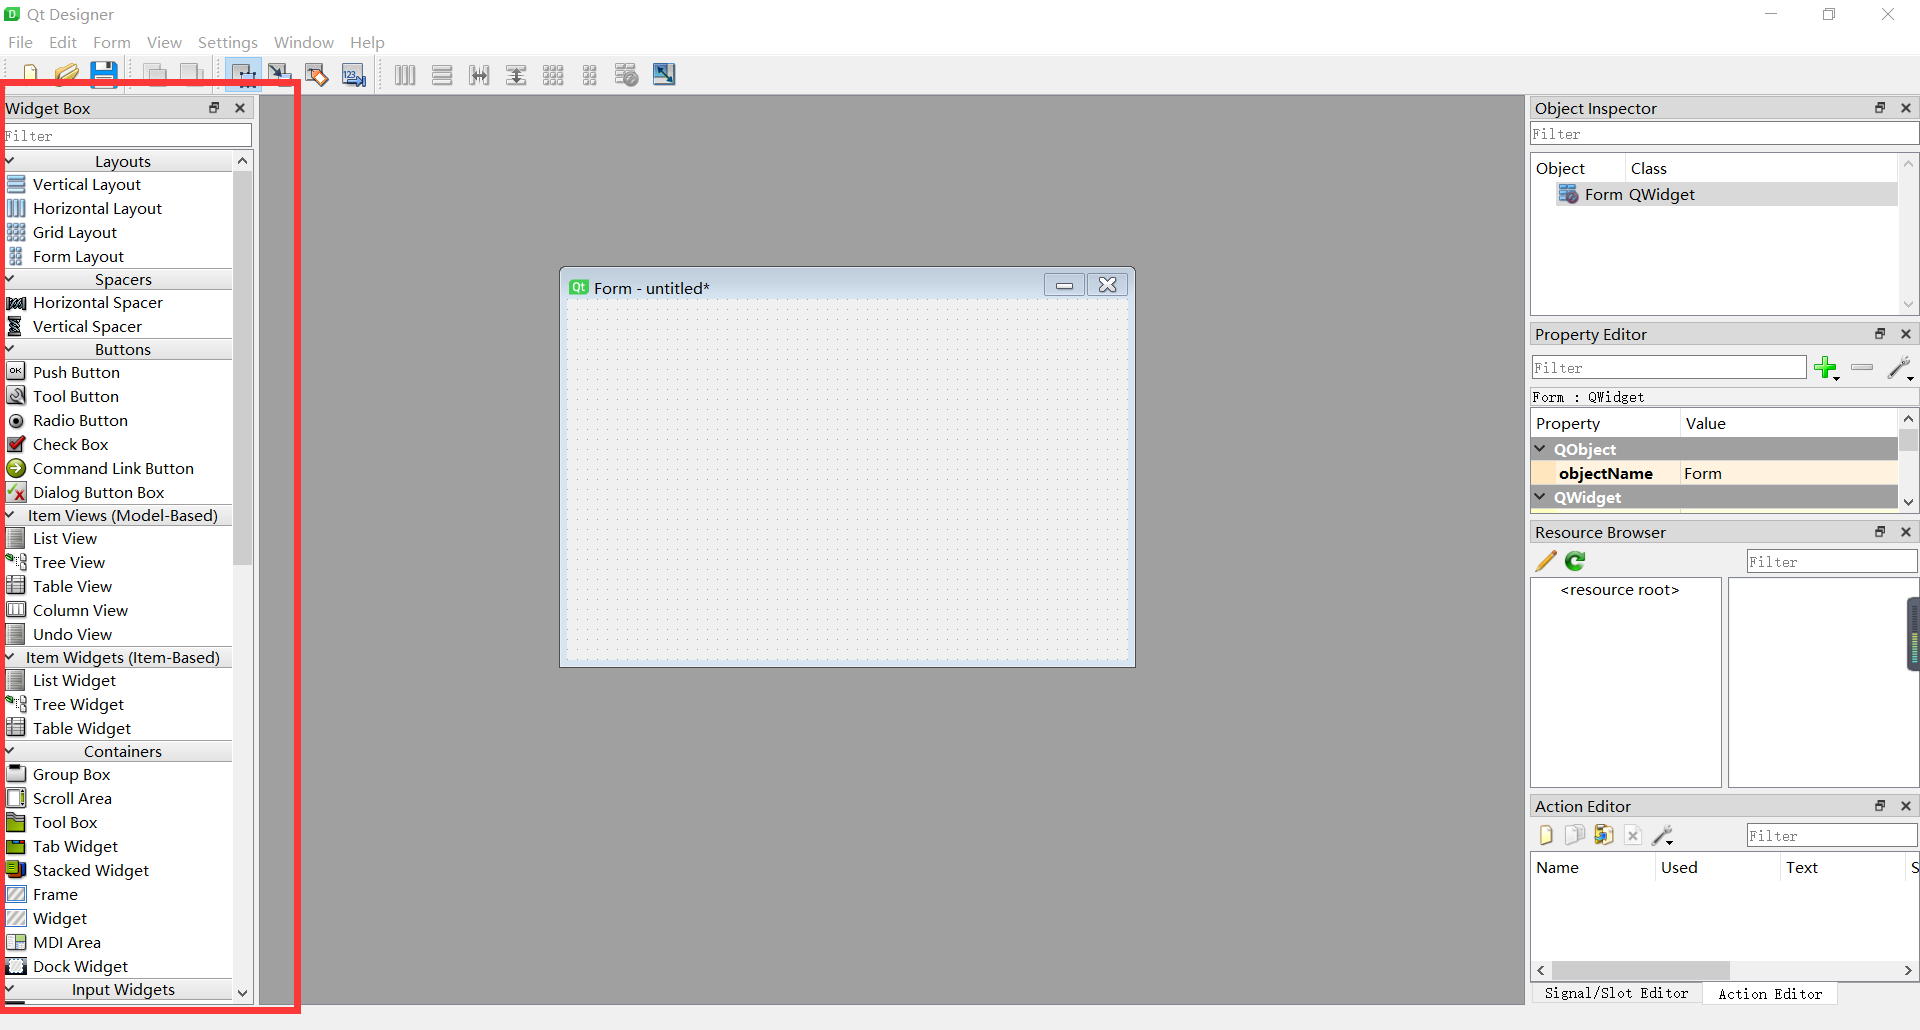
Task: Switch to Edit Signals/Slots mode icon
Action: tap(280, 74)
